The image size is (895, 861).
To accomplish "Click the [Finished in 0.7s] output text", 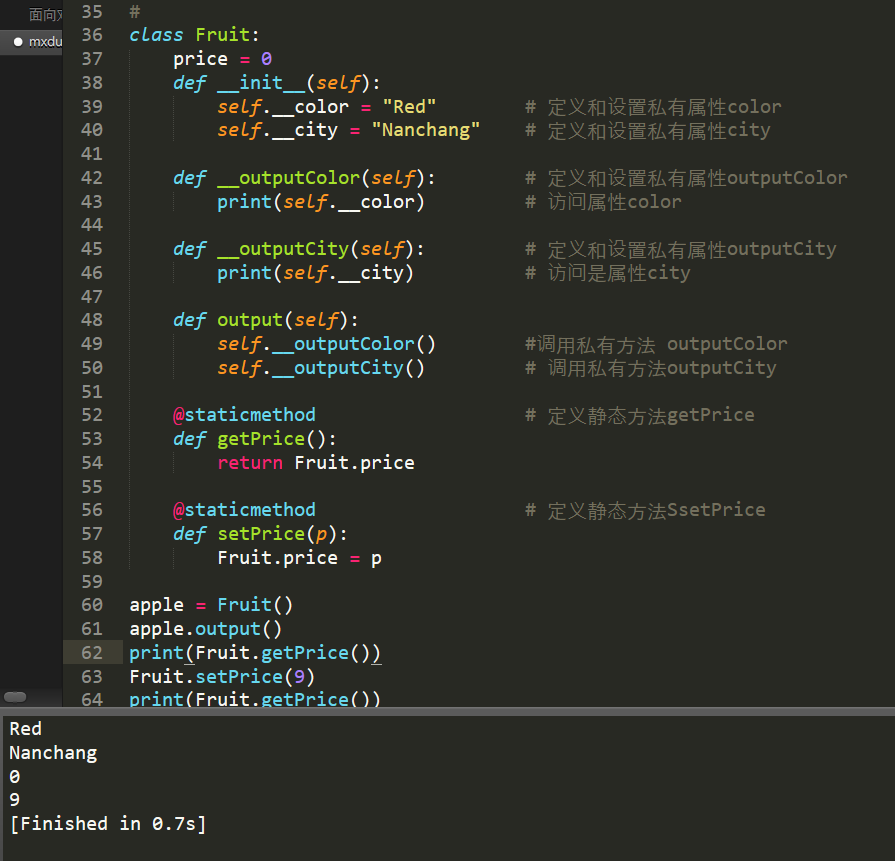I will click(x=107, y=824).
